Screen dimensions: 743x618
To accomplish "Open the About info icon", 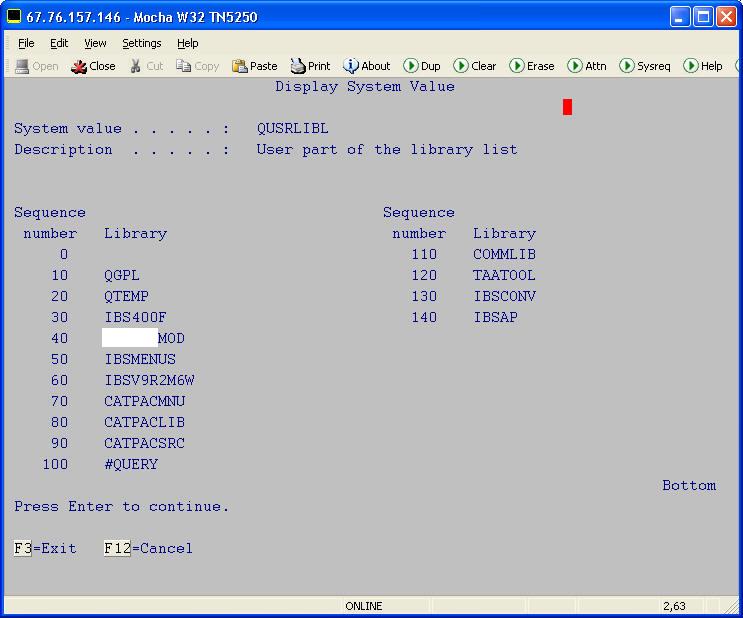I will (x=351, y=66).
